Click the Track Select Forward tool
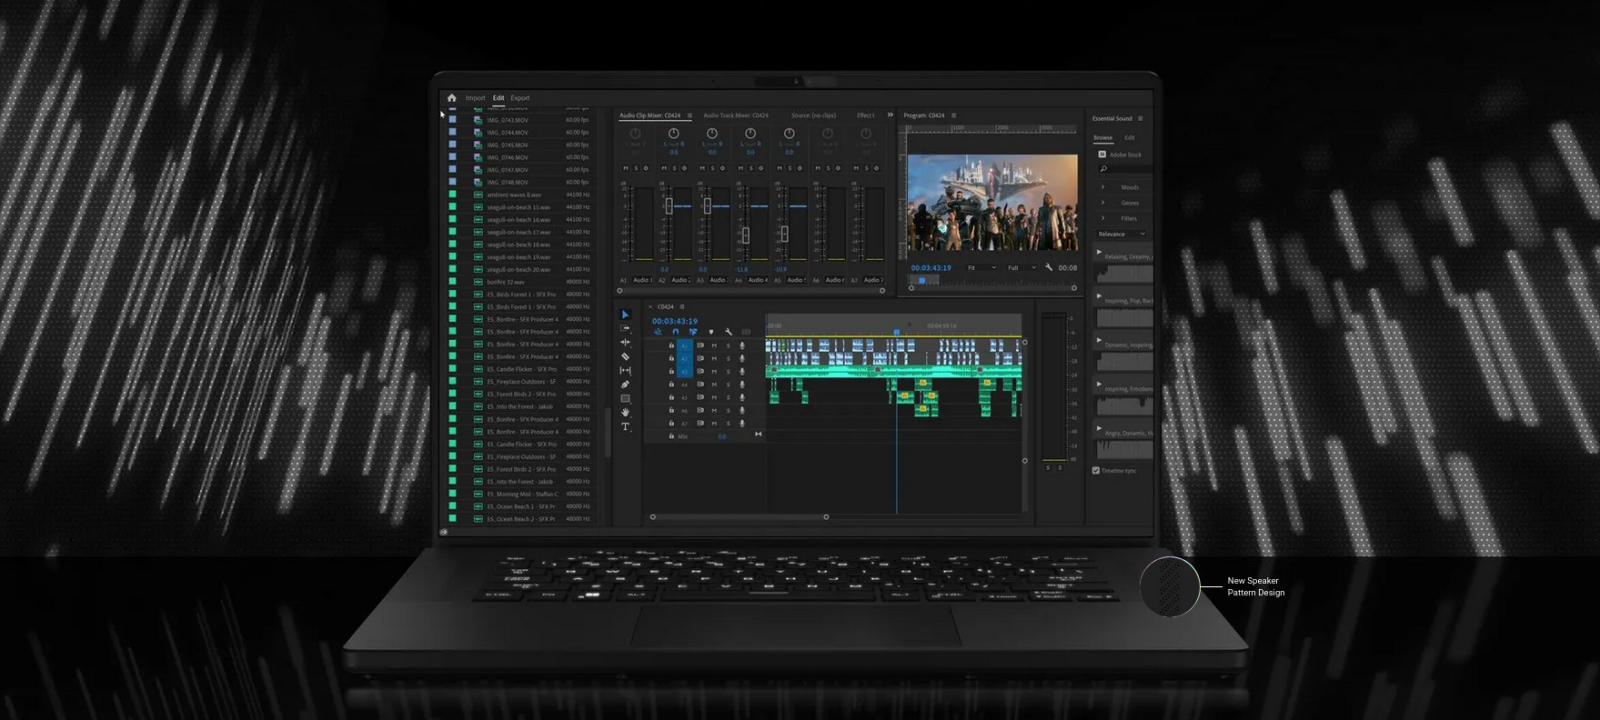This screenshot has width=1600, height=720. 626,328
